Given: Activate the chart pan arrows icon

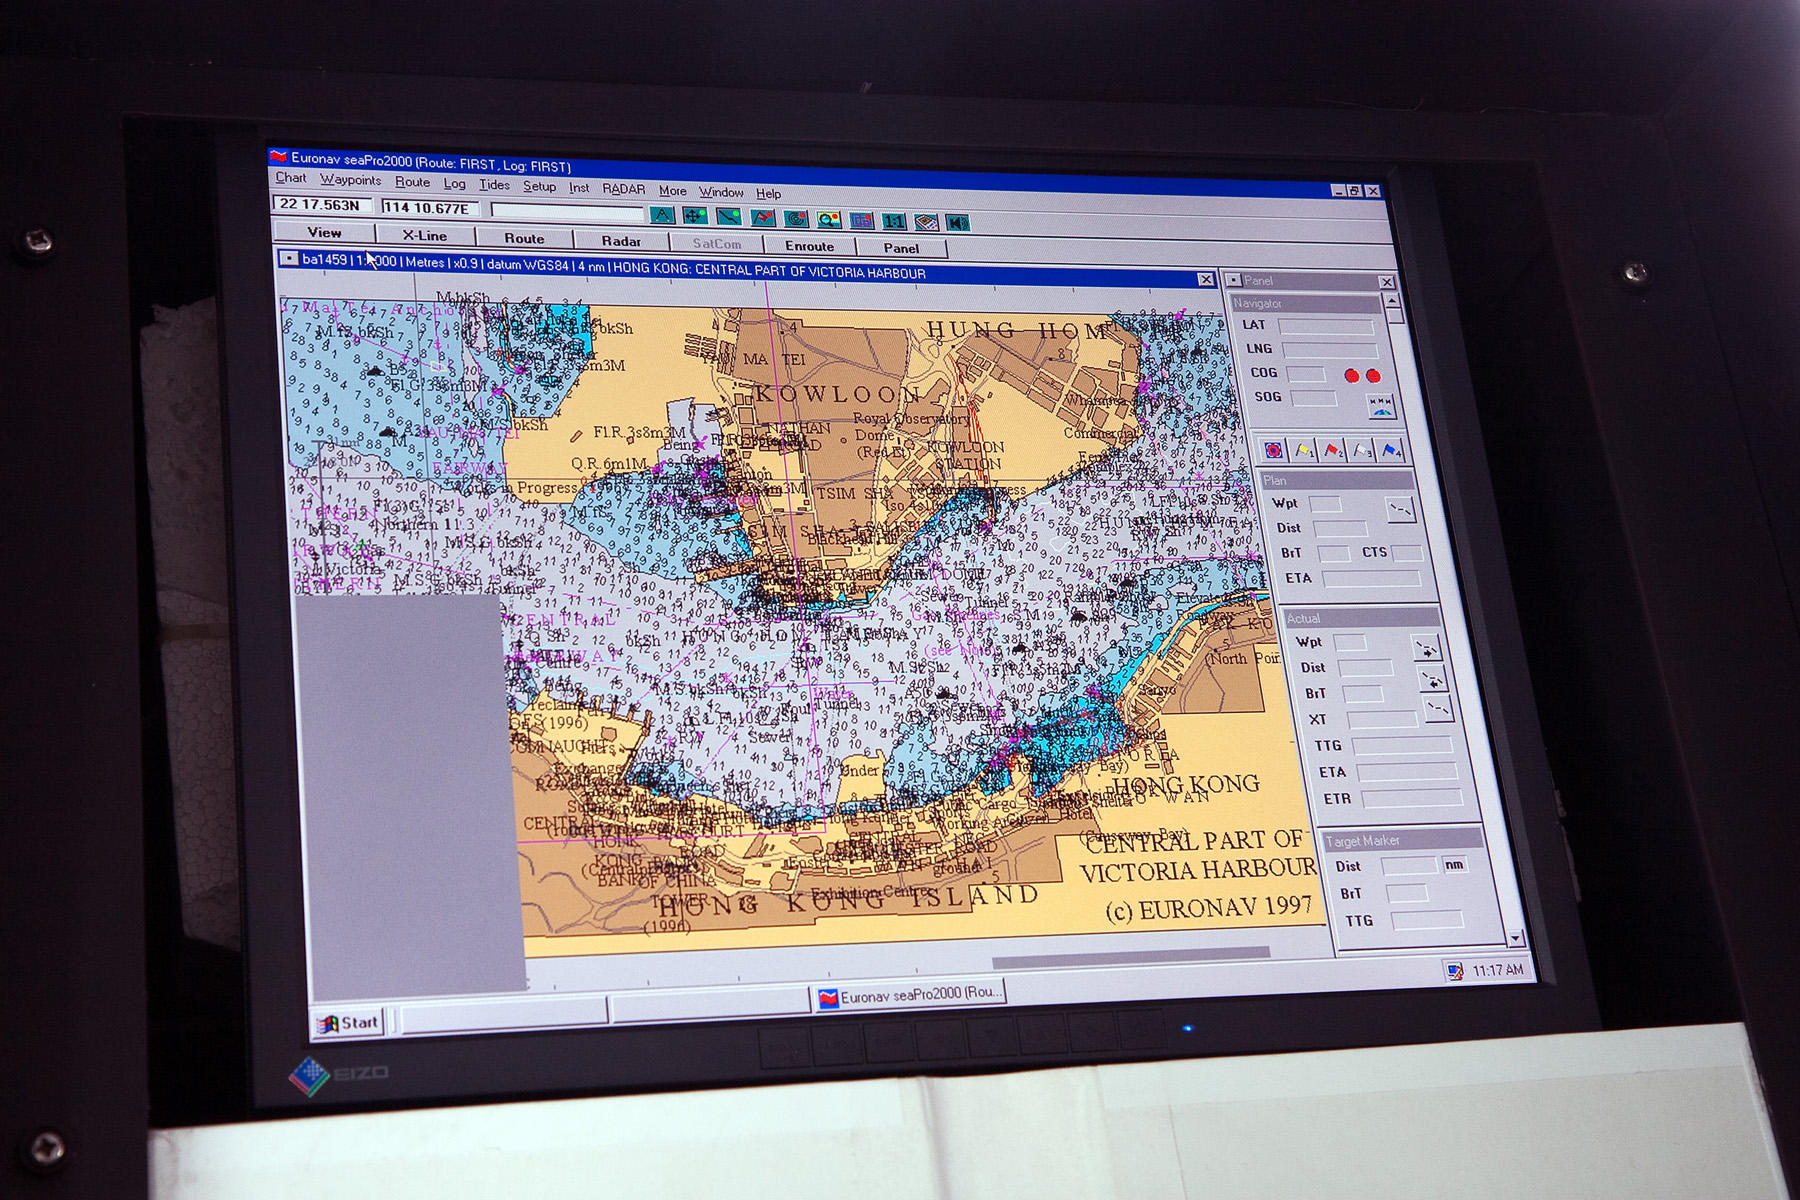Looking at the screenshot, I should (695, 216).
